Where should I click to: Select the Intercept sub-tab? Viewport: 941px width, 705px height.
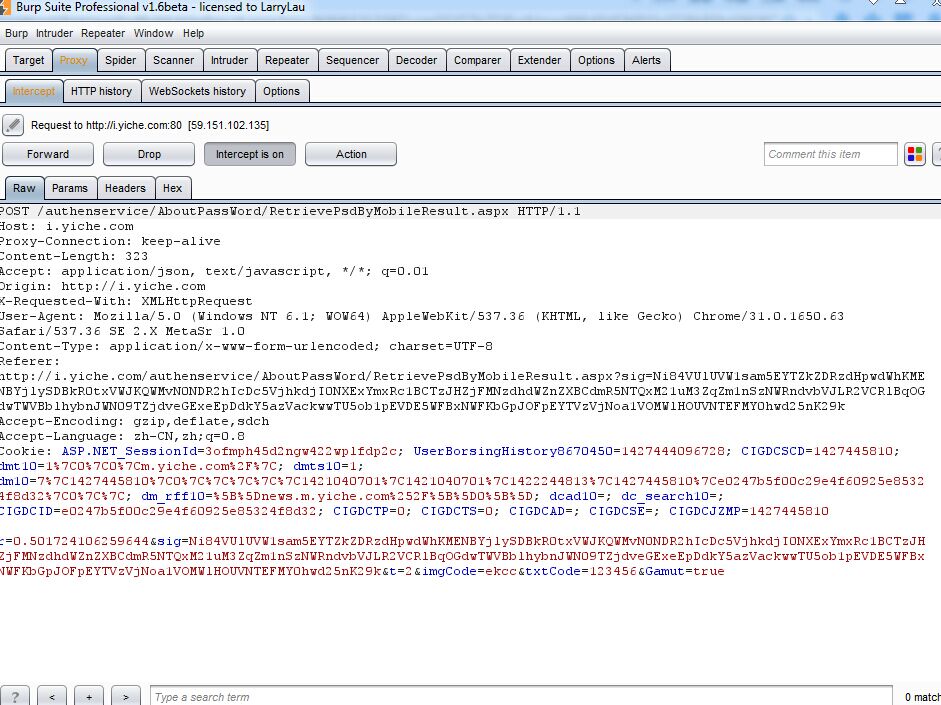click(x=34, y=91)
